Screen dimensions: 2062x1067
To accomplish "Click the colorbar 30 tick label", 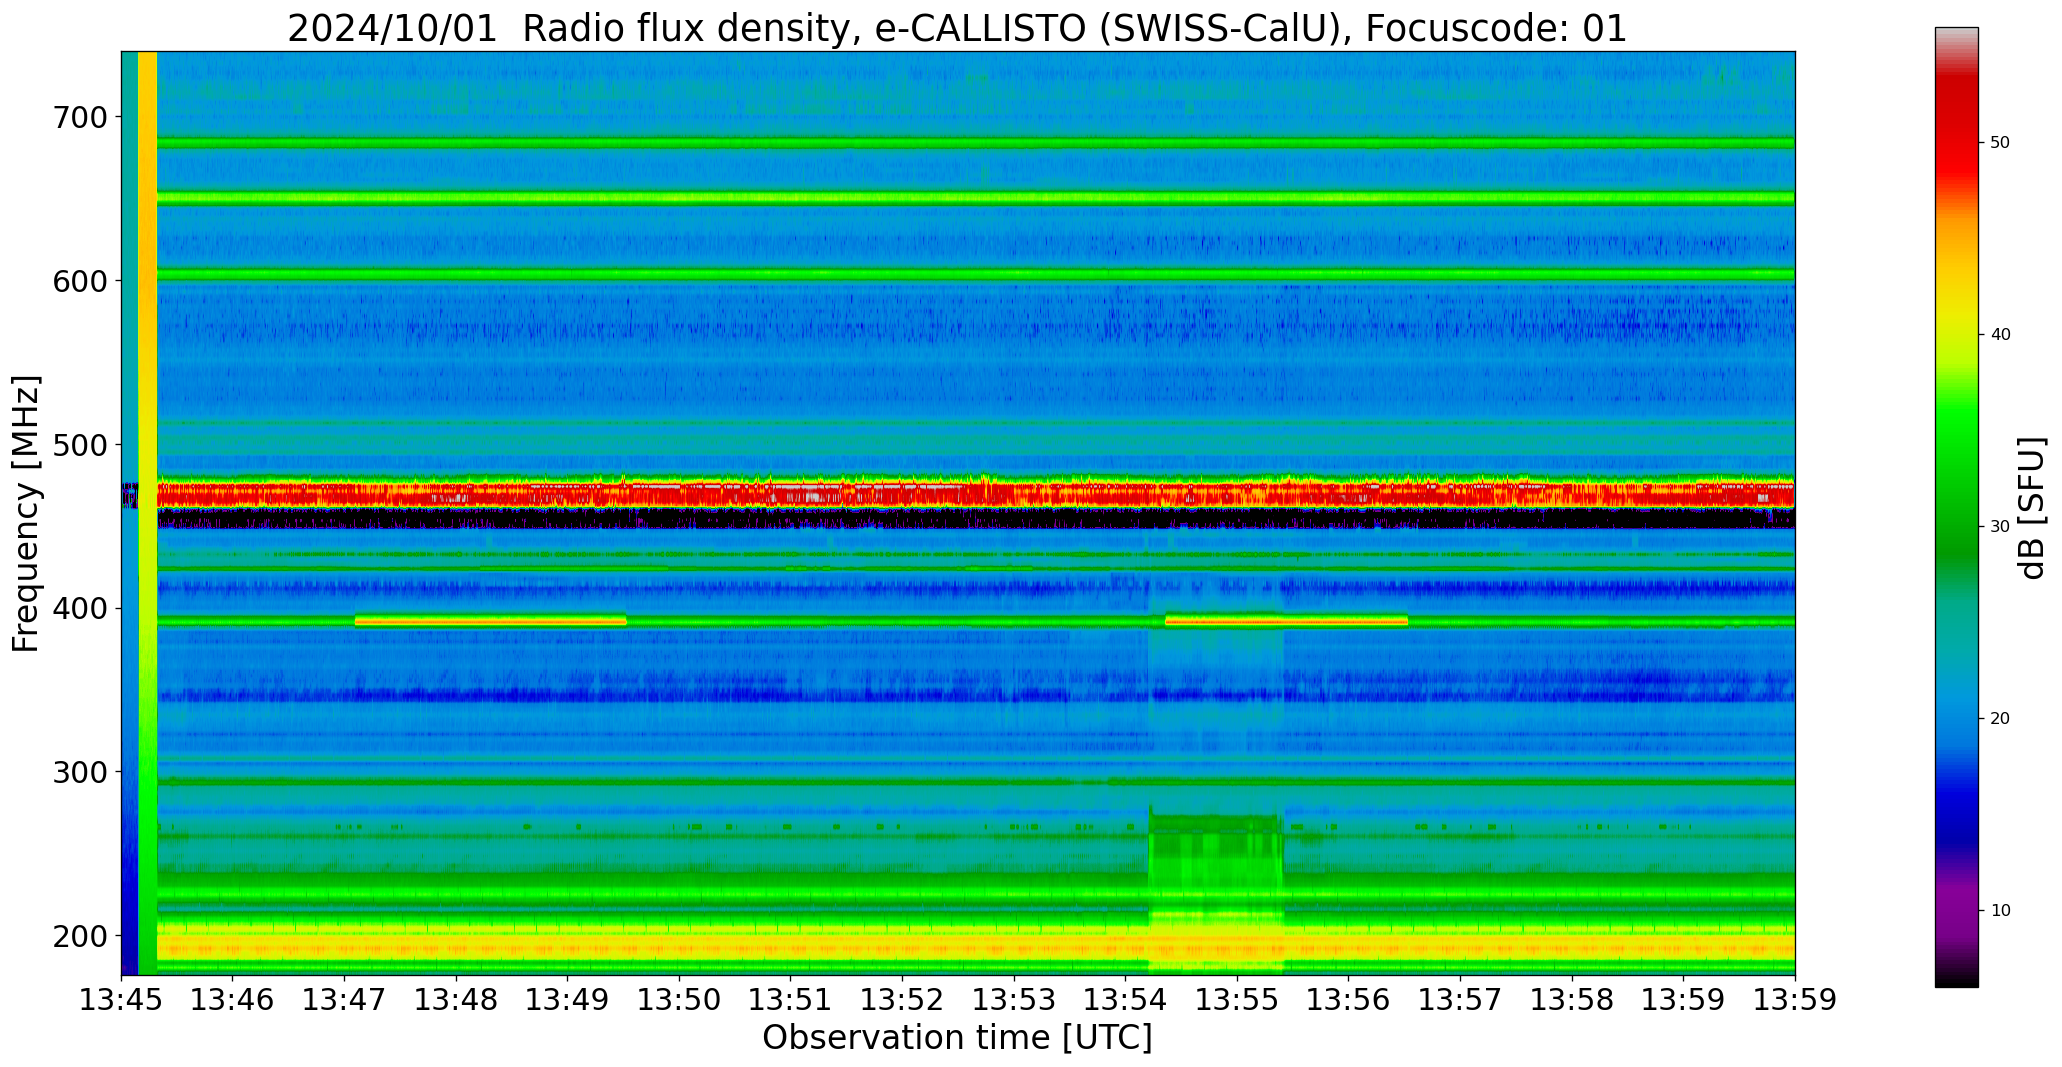I will pos(2000,527).
